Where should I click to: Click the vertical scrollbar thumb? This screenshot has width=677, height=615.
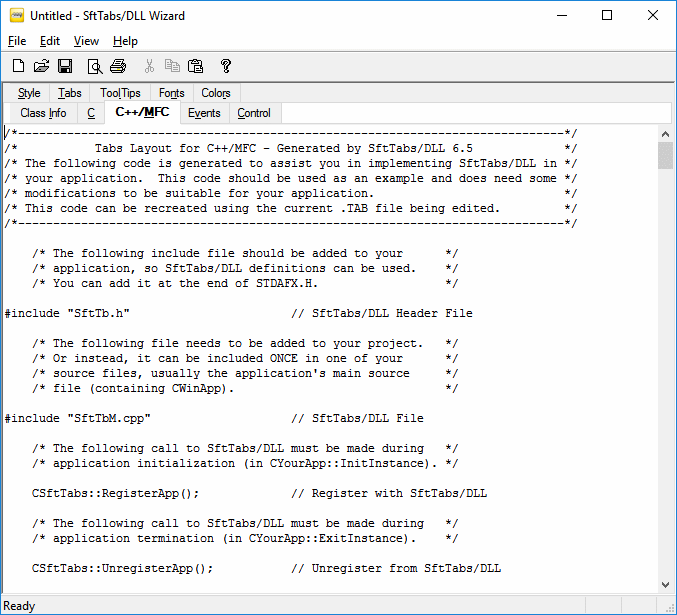(665, 156)
